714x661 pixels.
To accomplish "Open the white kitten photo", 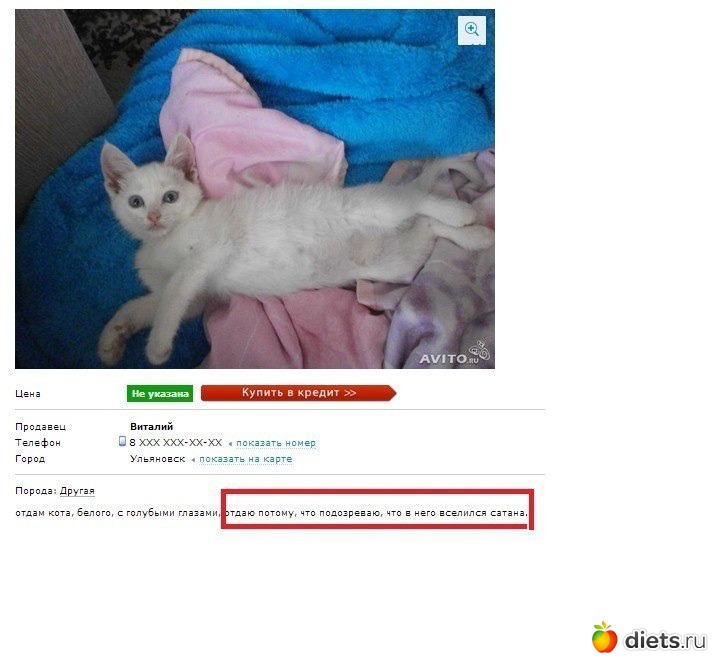I will tap(255, 188).
